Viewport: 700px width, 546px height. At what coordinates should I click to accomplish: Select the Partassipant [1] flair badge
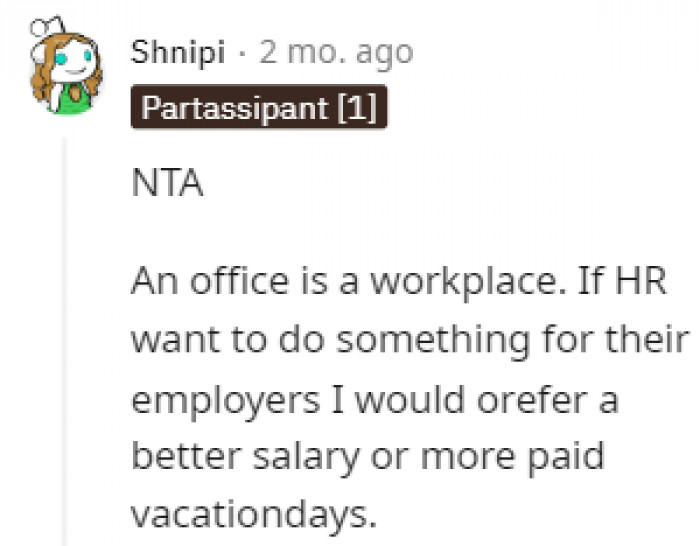click(x=259, y=107)
